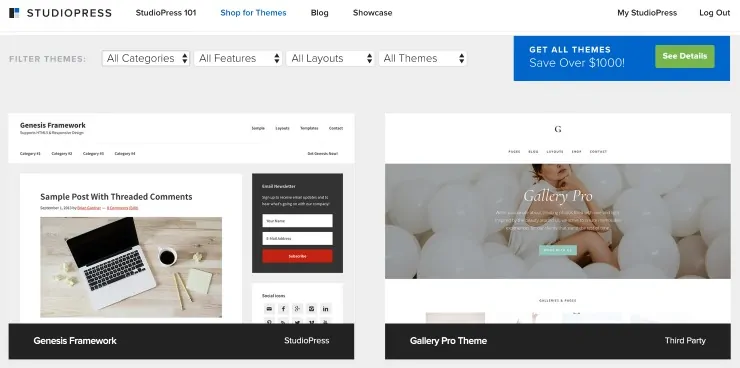Click the StudioPress logo

(60, 13)
